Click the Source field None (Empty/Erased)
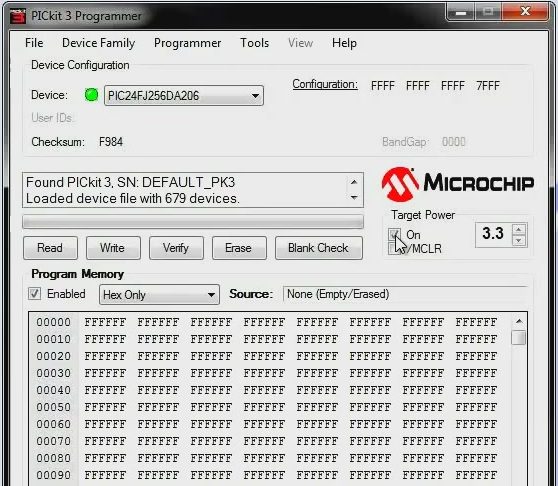This screenshot has width=558, height=486. pyautogui.click(x=405, y=295)
